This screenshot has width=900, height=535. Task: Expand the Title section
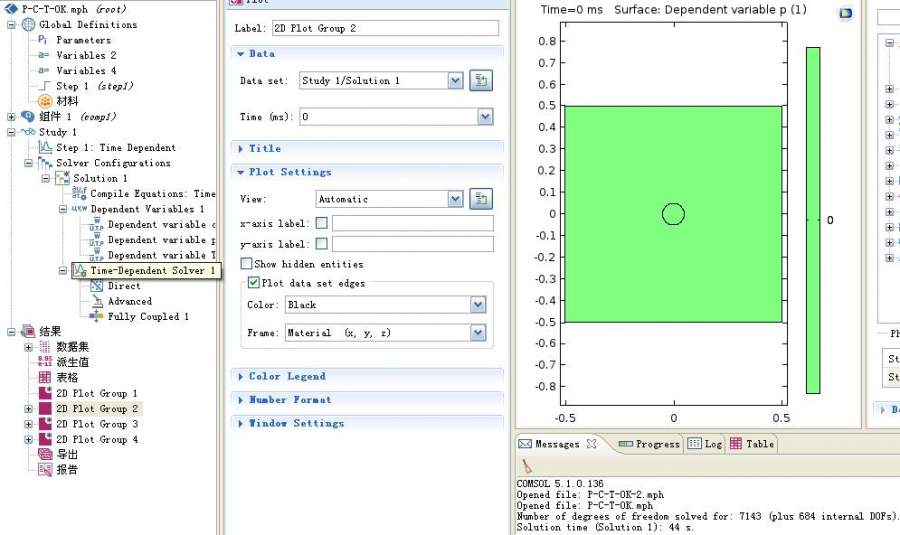tap(240, 149)
